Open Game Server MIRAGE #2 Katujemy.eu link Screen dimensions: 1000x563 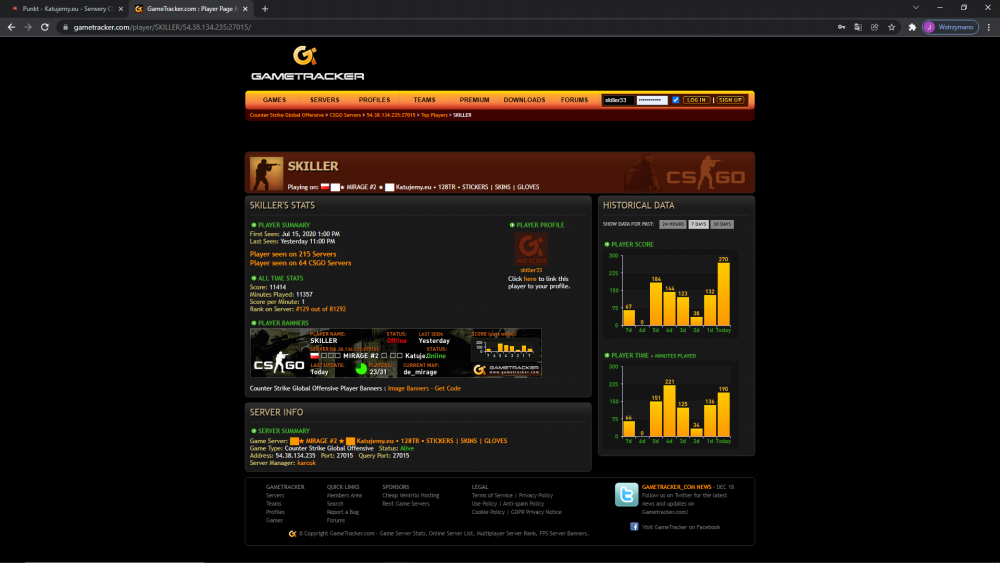coord(399,441)
